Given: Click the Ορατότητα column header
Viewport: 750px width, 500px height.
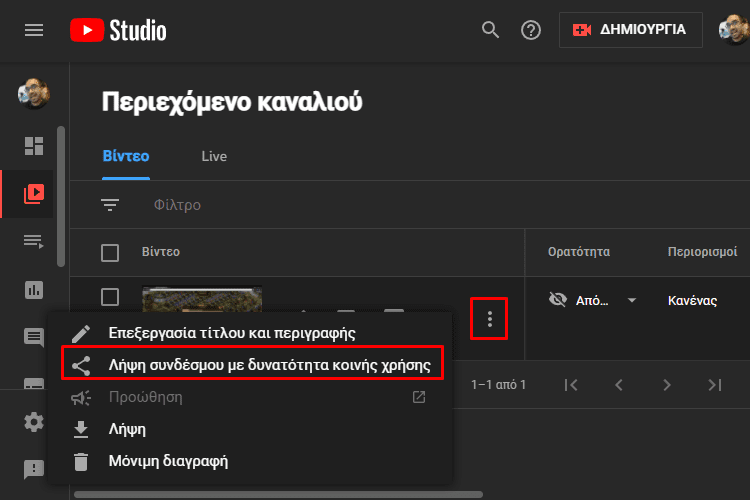Looking at the screenshot, I should (x=579, y=252).
